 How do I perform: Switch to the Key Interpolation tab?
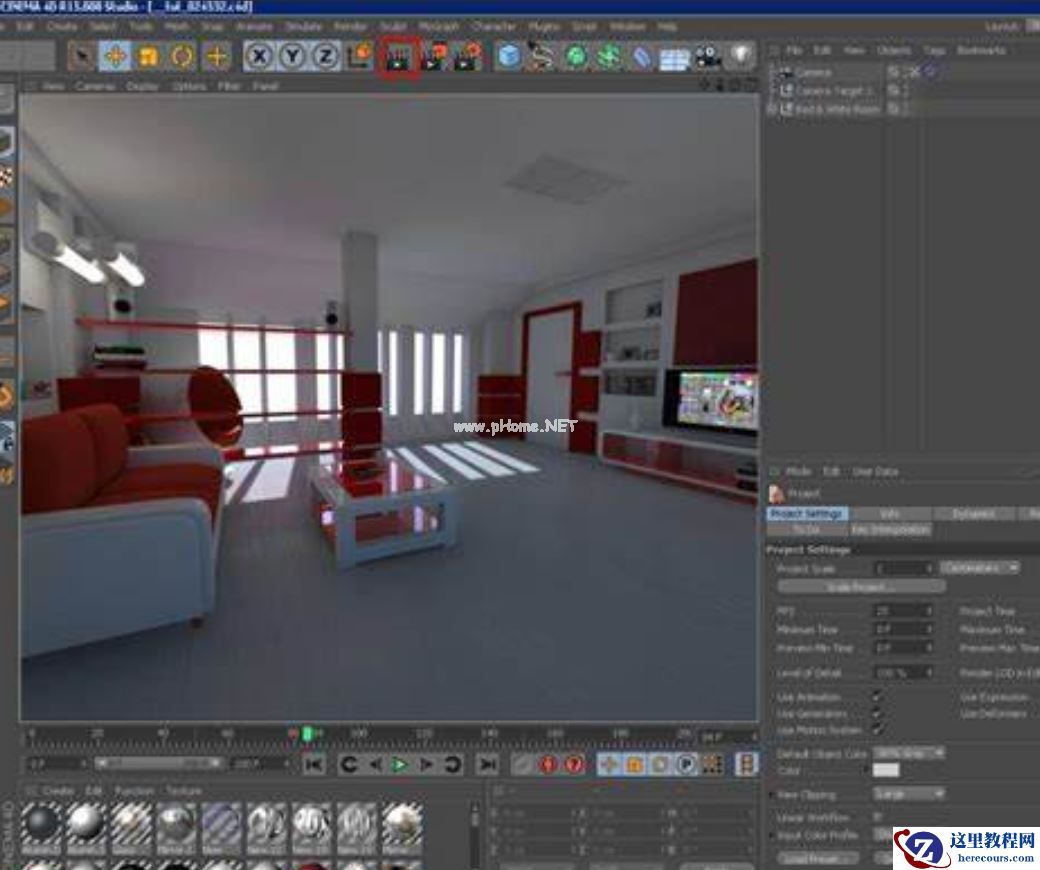point(890,530)
